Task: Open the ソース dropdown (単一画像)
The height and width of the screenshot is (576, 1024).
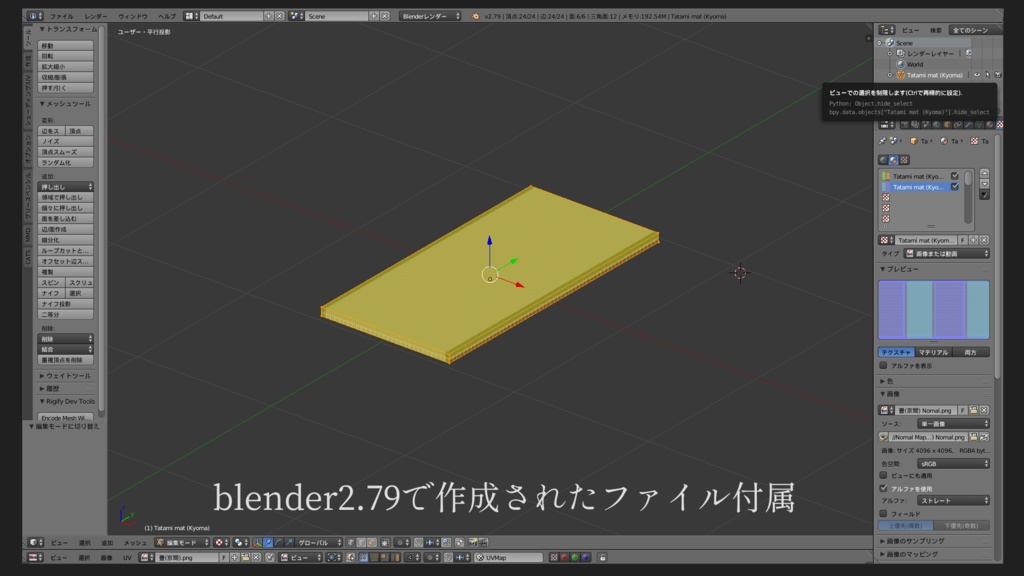Action: tap(953, 424)
